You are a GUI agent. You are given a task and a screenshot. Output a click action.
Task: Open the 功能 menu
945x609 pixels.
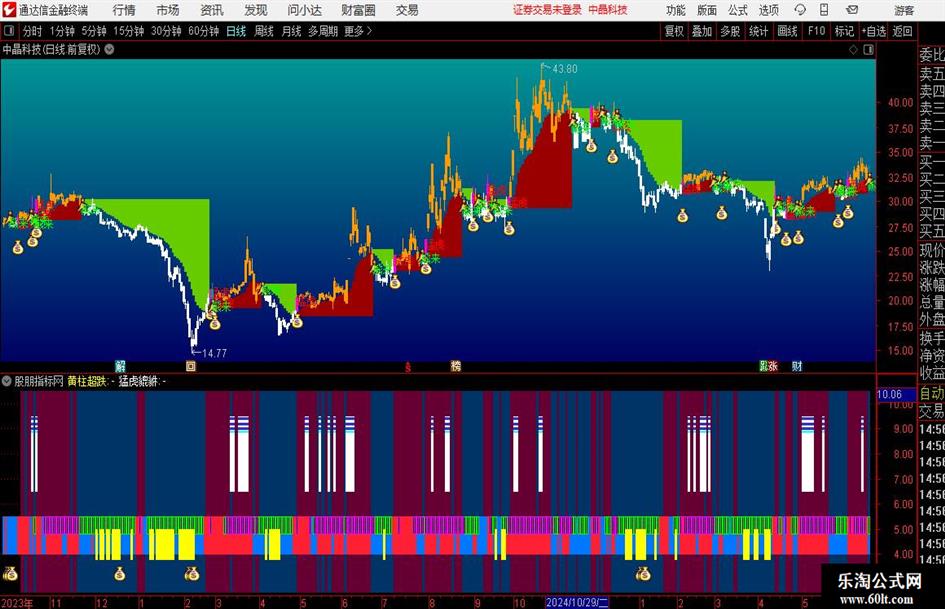click(676, 10)
